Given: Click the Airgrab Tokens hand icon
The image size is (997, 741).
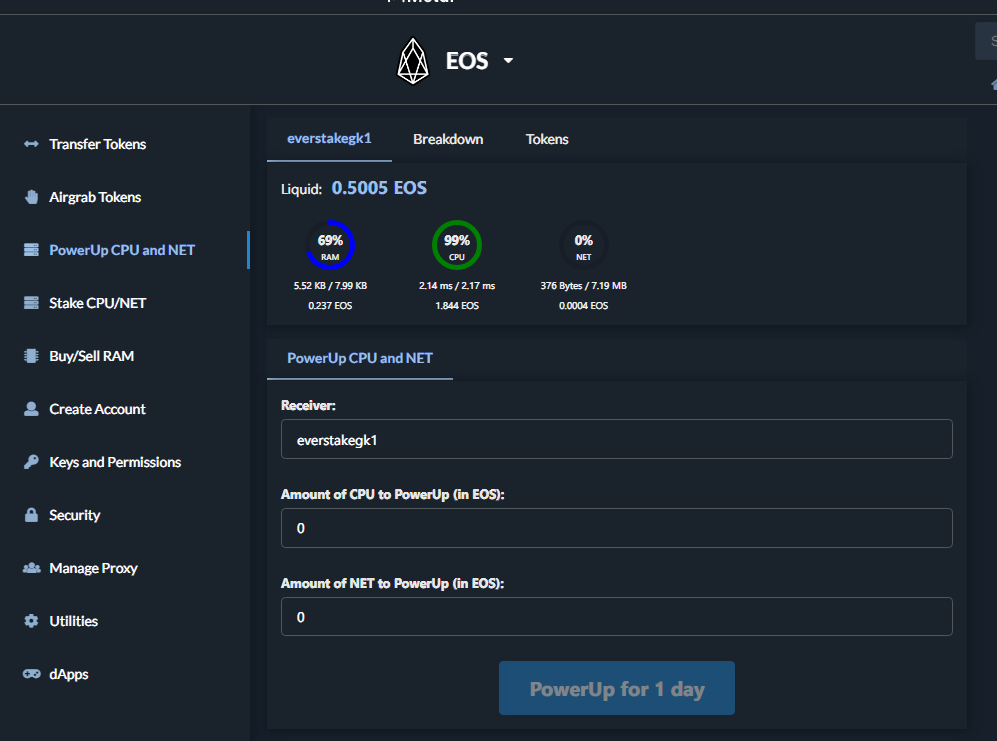Looking at the screenshot, I should pos(31,197).
